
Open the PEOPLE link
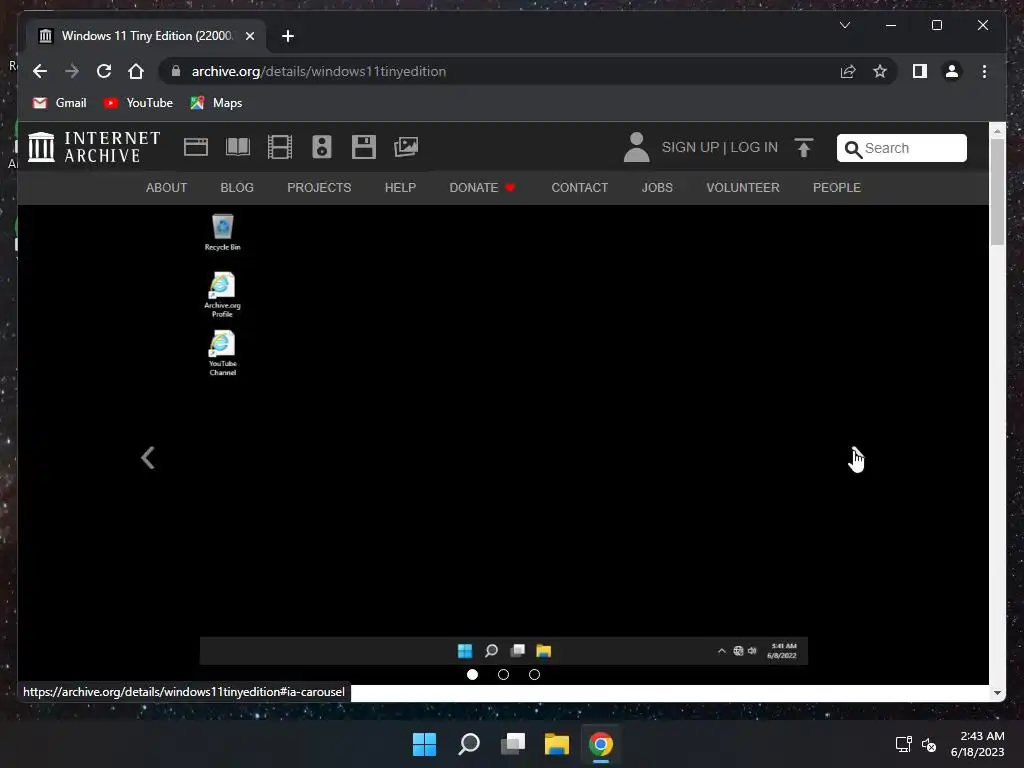(837, 188)
